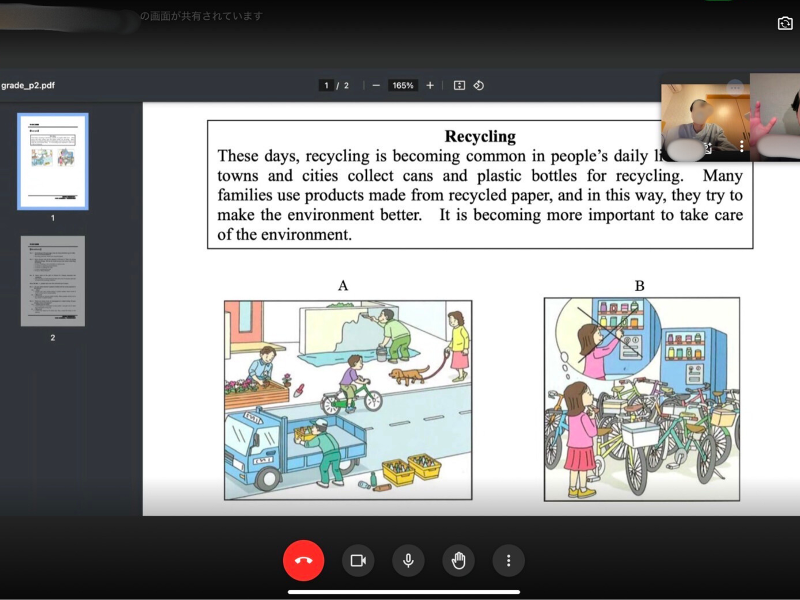Image resolution: width=800 pixels, height=600 pixels.
Task: Select the page 1 thumbnail
Action: pyautogui.click(x=53, y=160)
